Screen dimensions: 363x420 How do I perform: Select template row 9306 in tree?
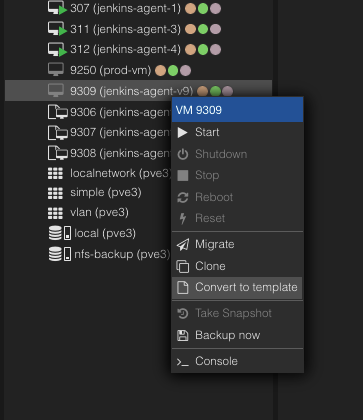point(88,112)
